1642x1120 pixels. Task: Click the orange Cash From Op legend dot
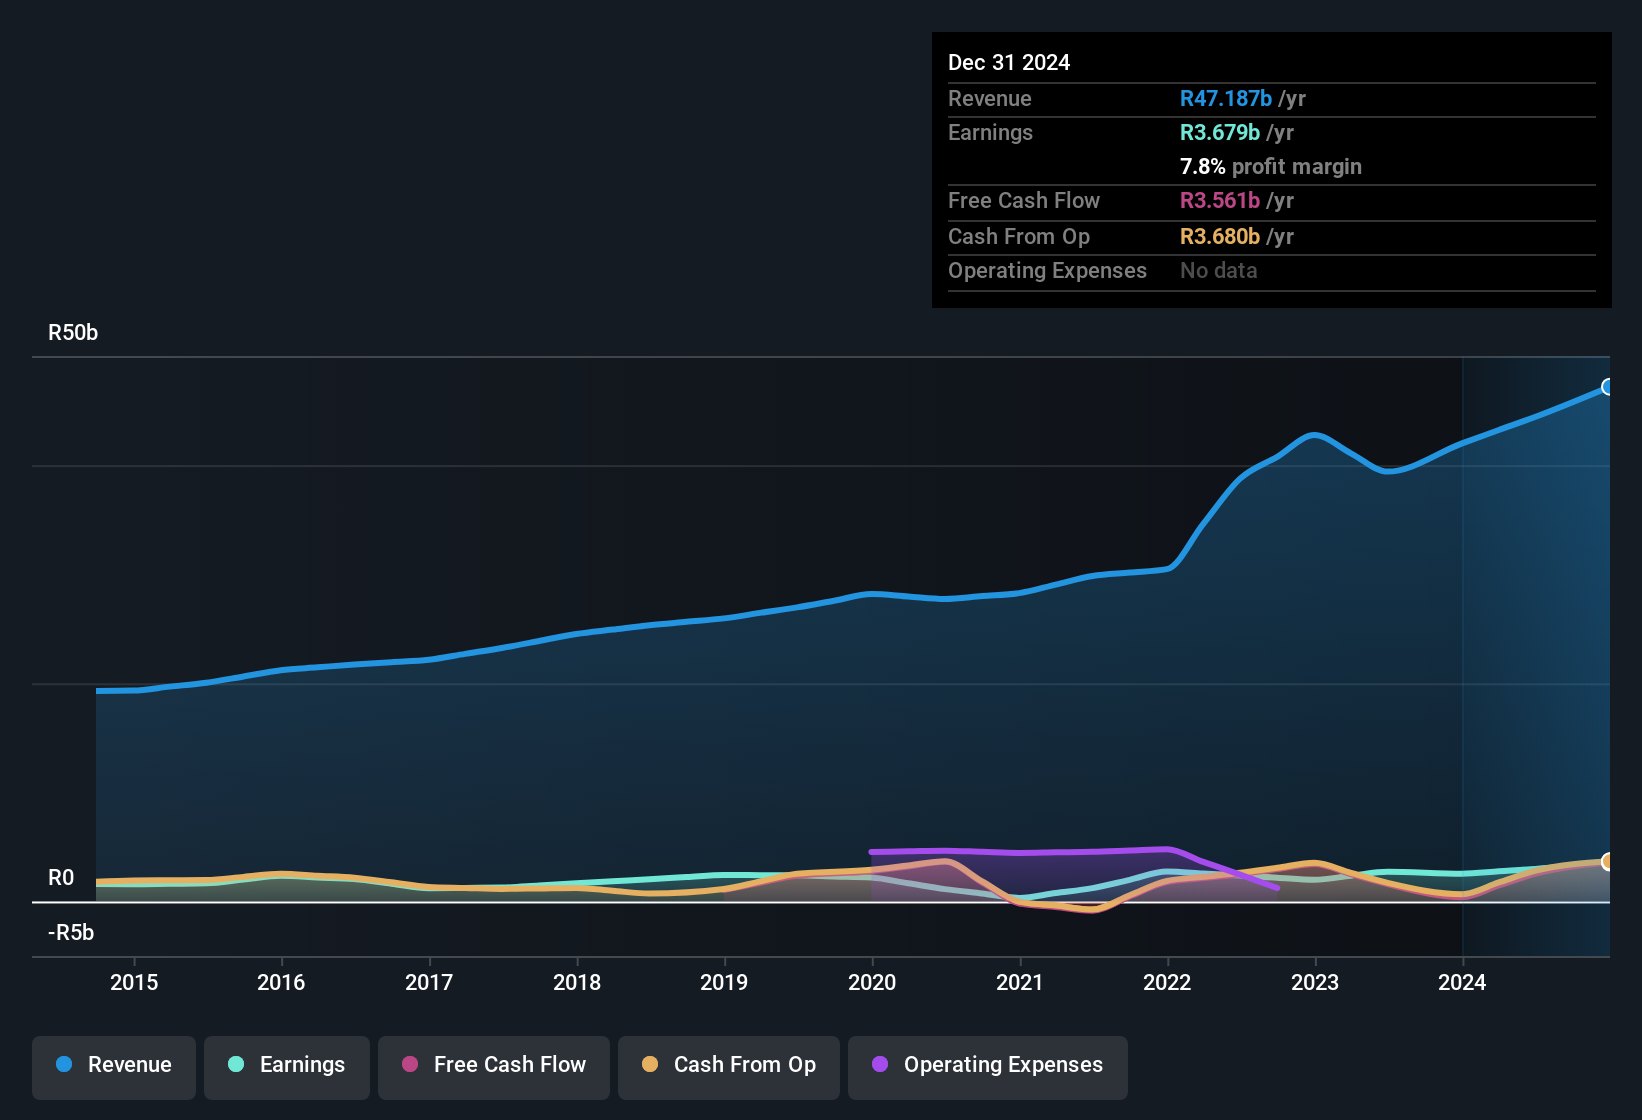[650, 1065]
